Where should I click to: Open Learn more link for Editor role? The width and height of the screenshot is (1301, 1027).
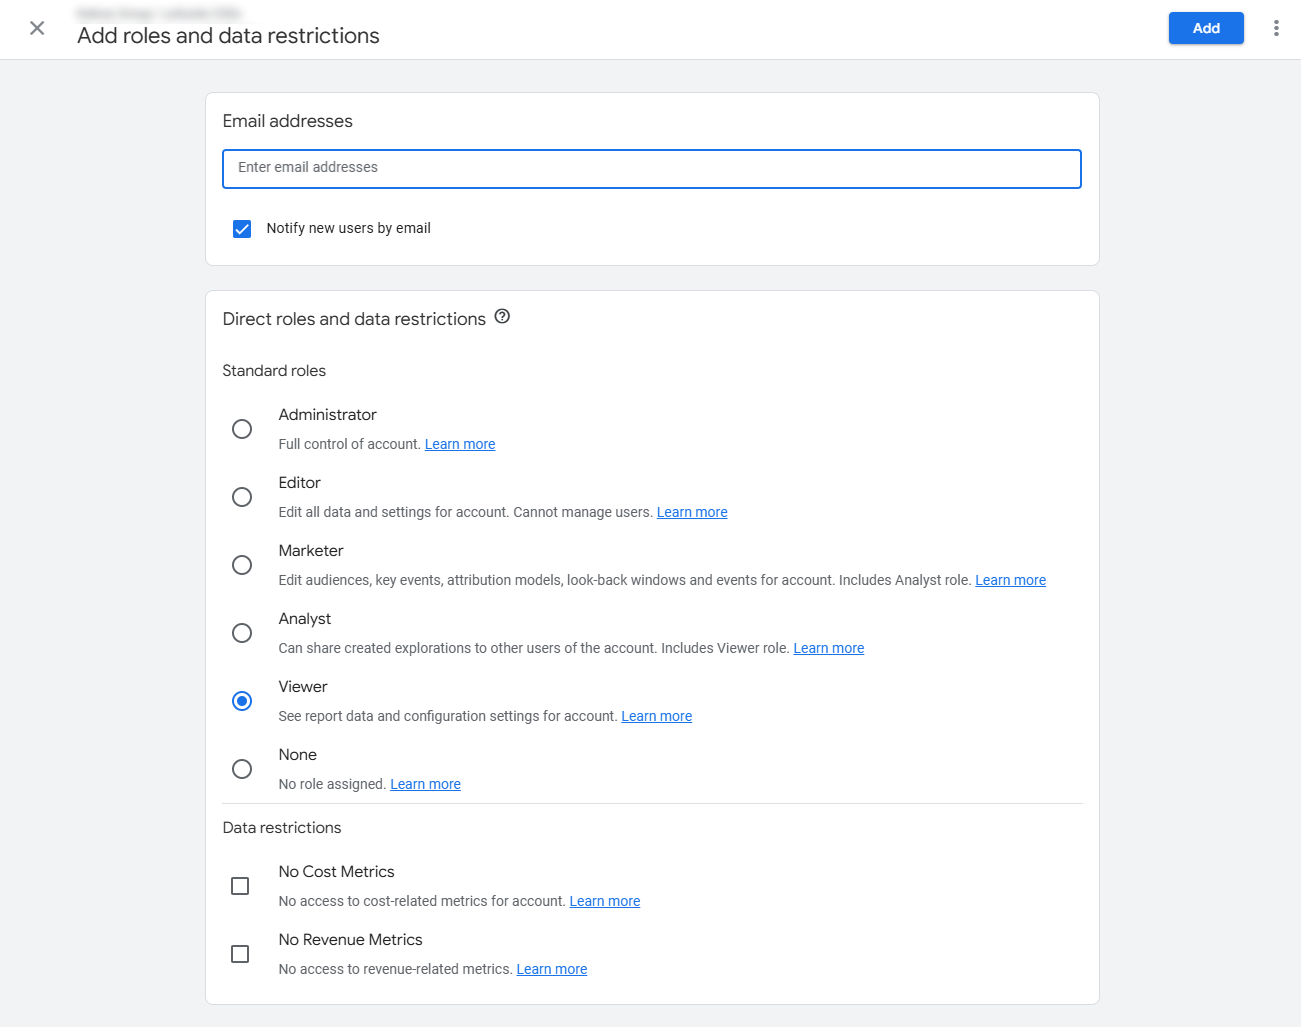[692, 512]
